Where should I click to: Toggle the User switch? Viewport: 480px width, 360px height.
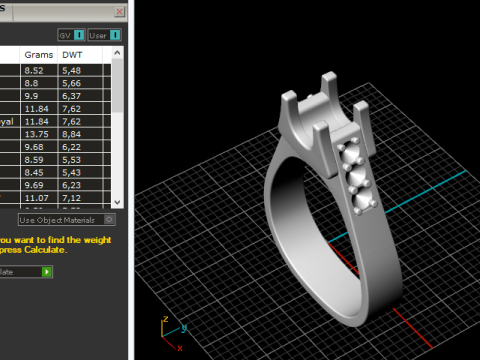(104, 35)
